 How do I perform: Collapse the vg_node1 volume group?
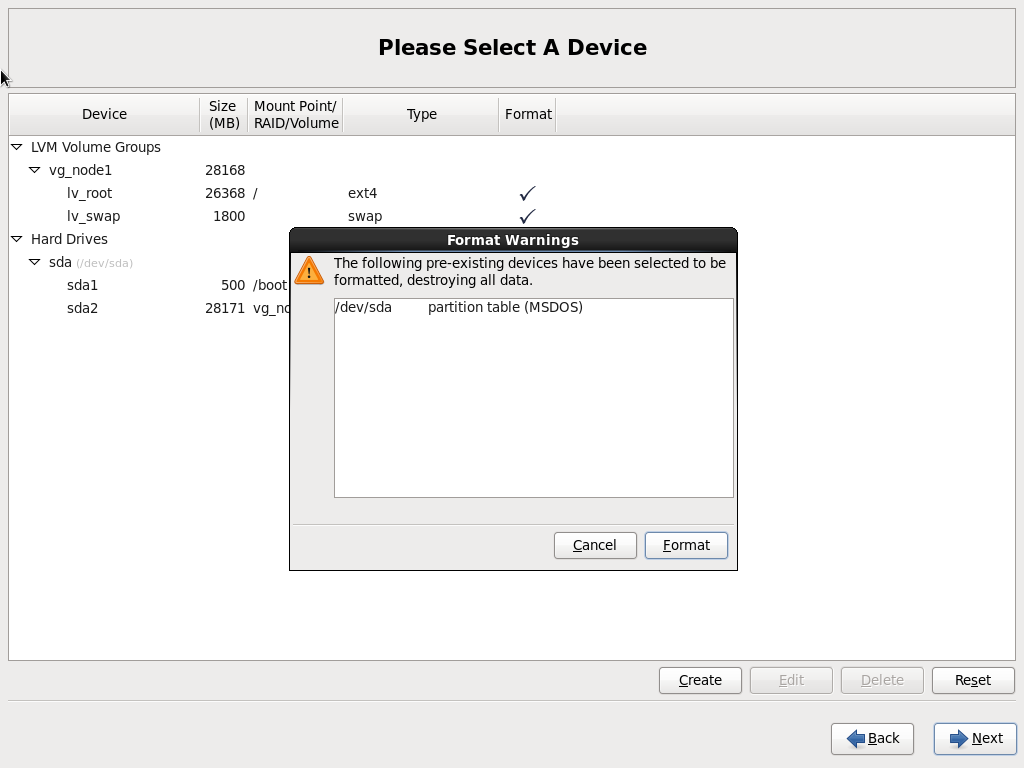[x=35, y=170]
